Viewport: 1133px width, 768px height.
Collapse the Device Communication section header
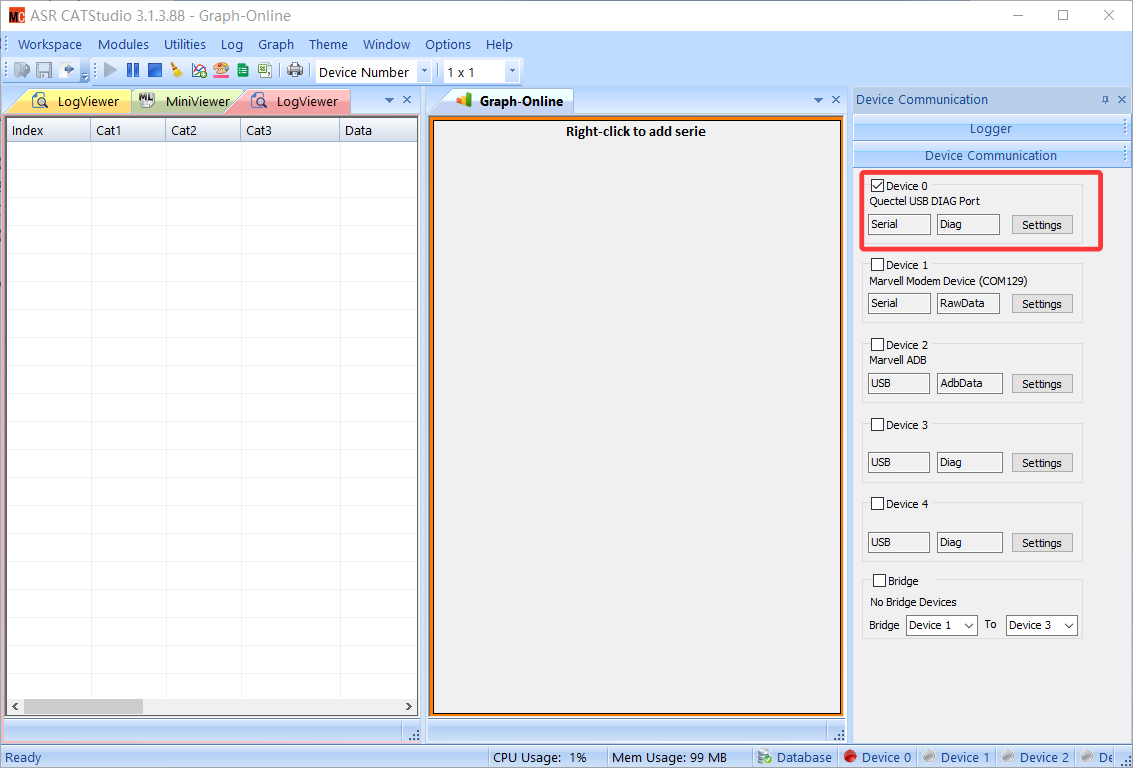click(x=991, y=155)
